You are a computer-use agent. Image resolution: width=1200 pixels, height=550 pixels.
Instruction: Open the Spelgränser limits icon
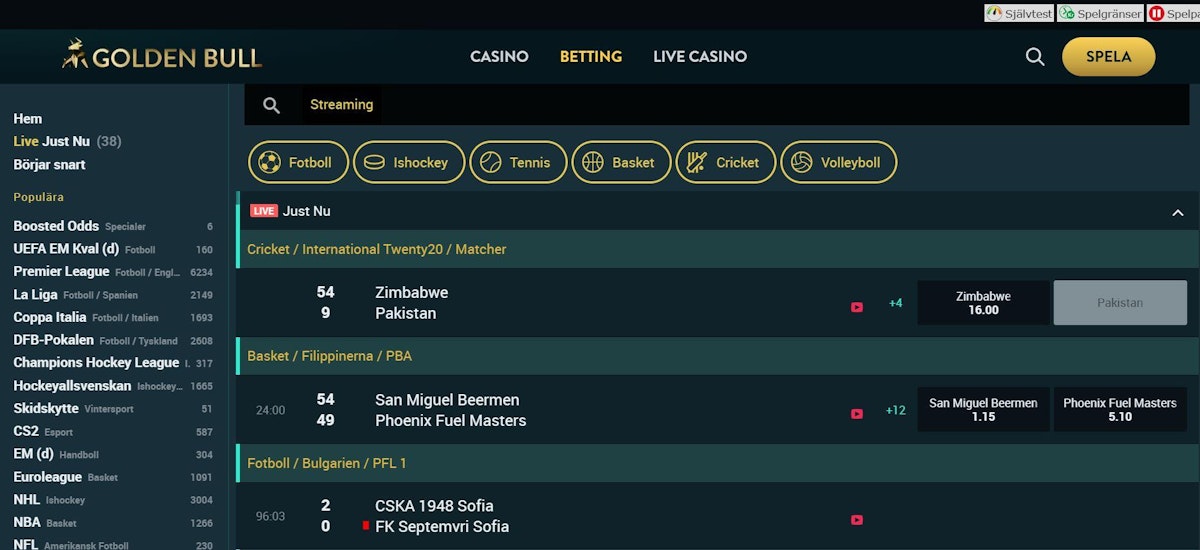coord(1099,13)
